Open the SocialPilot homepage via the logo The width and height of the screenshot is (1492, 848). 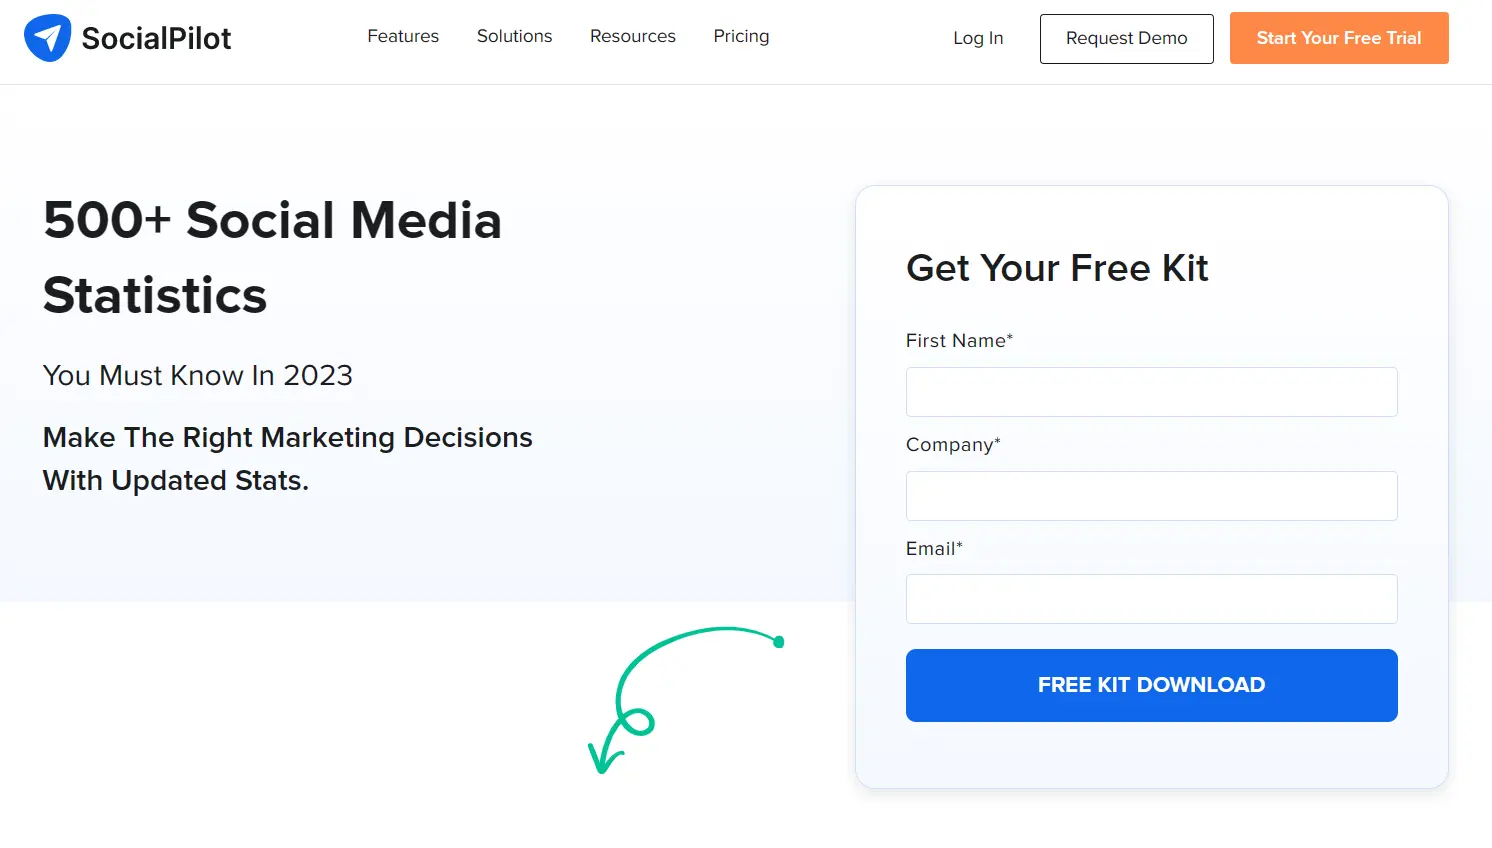click(127, 37)
